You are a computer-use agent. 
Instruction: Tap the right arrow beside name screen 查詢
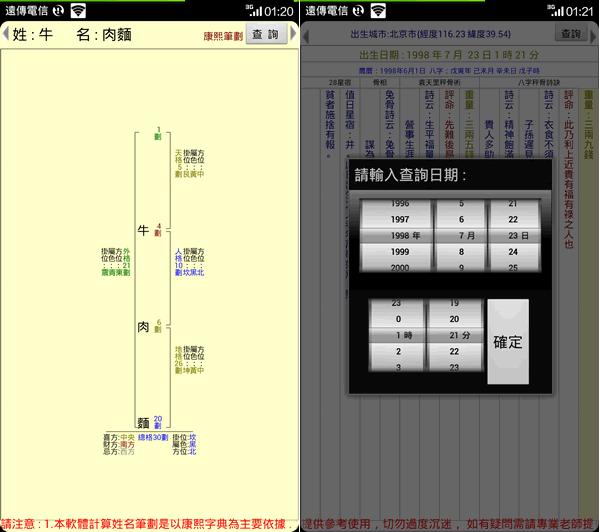293,33
